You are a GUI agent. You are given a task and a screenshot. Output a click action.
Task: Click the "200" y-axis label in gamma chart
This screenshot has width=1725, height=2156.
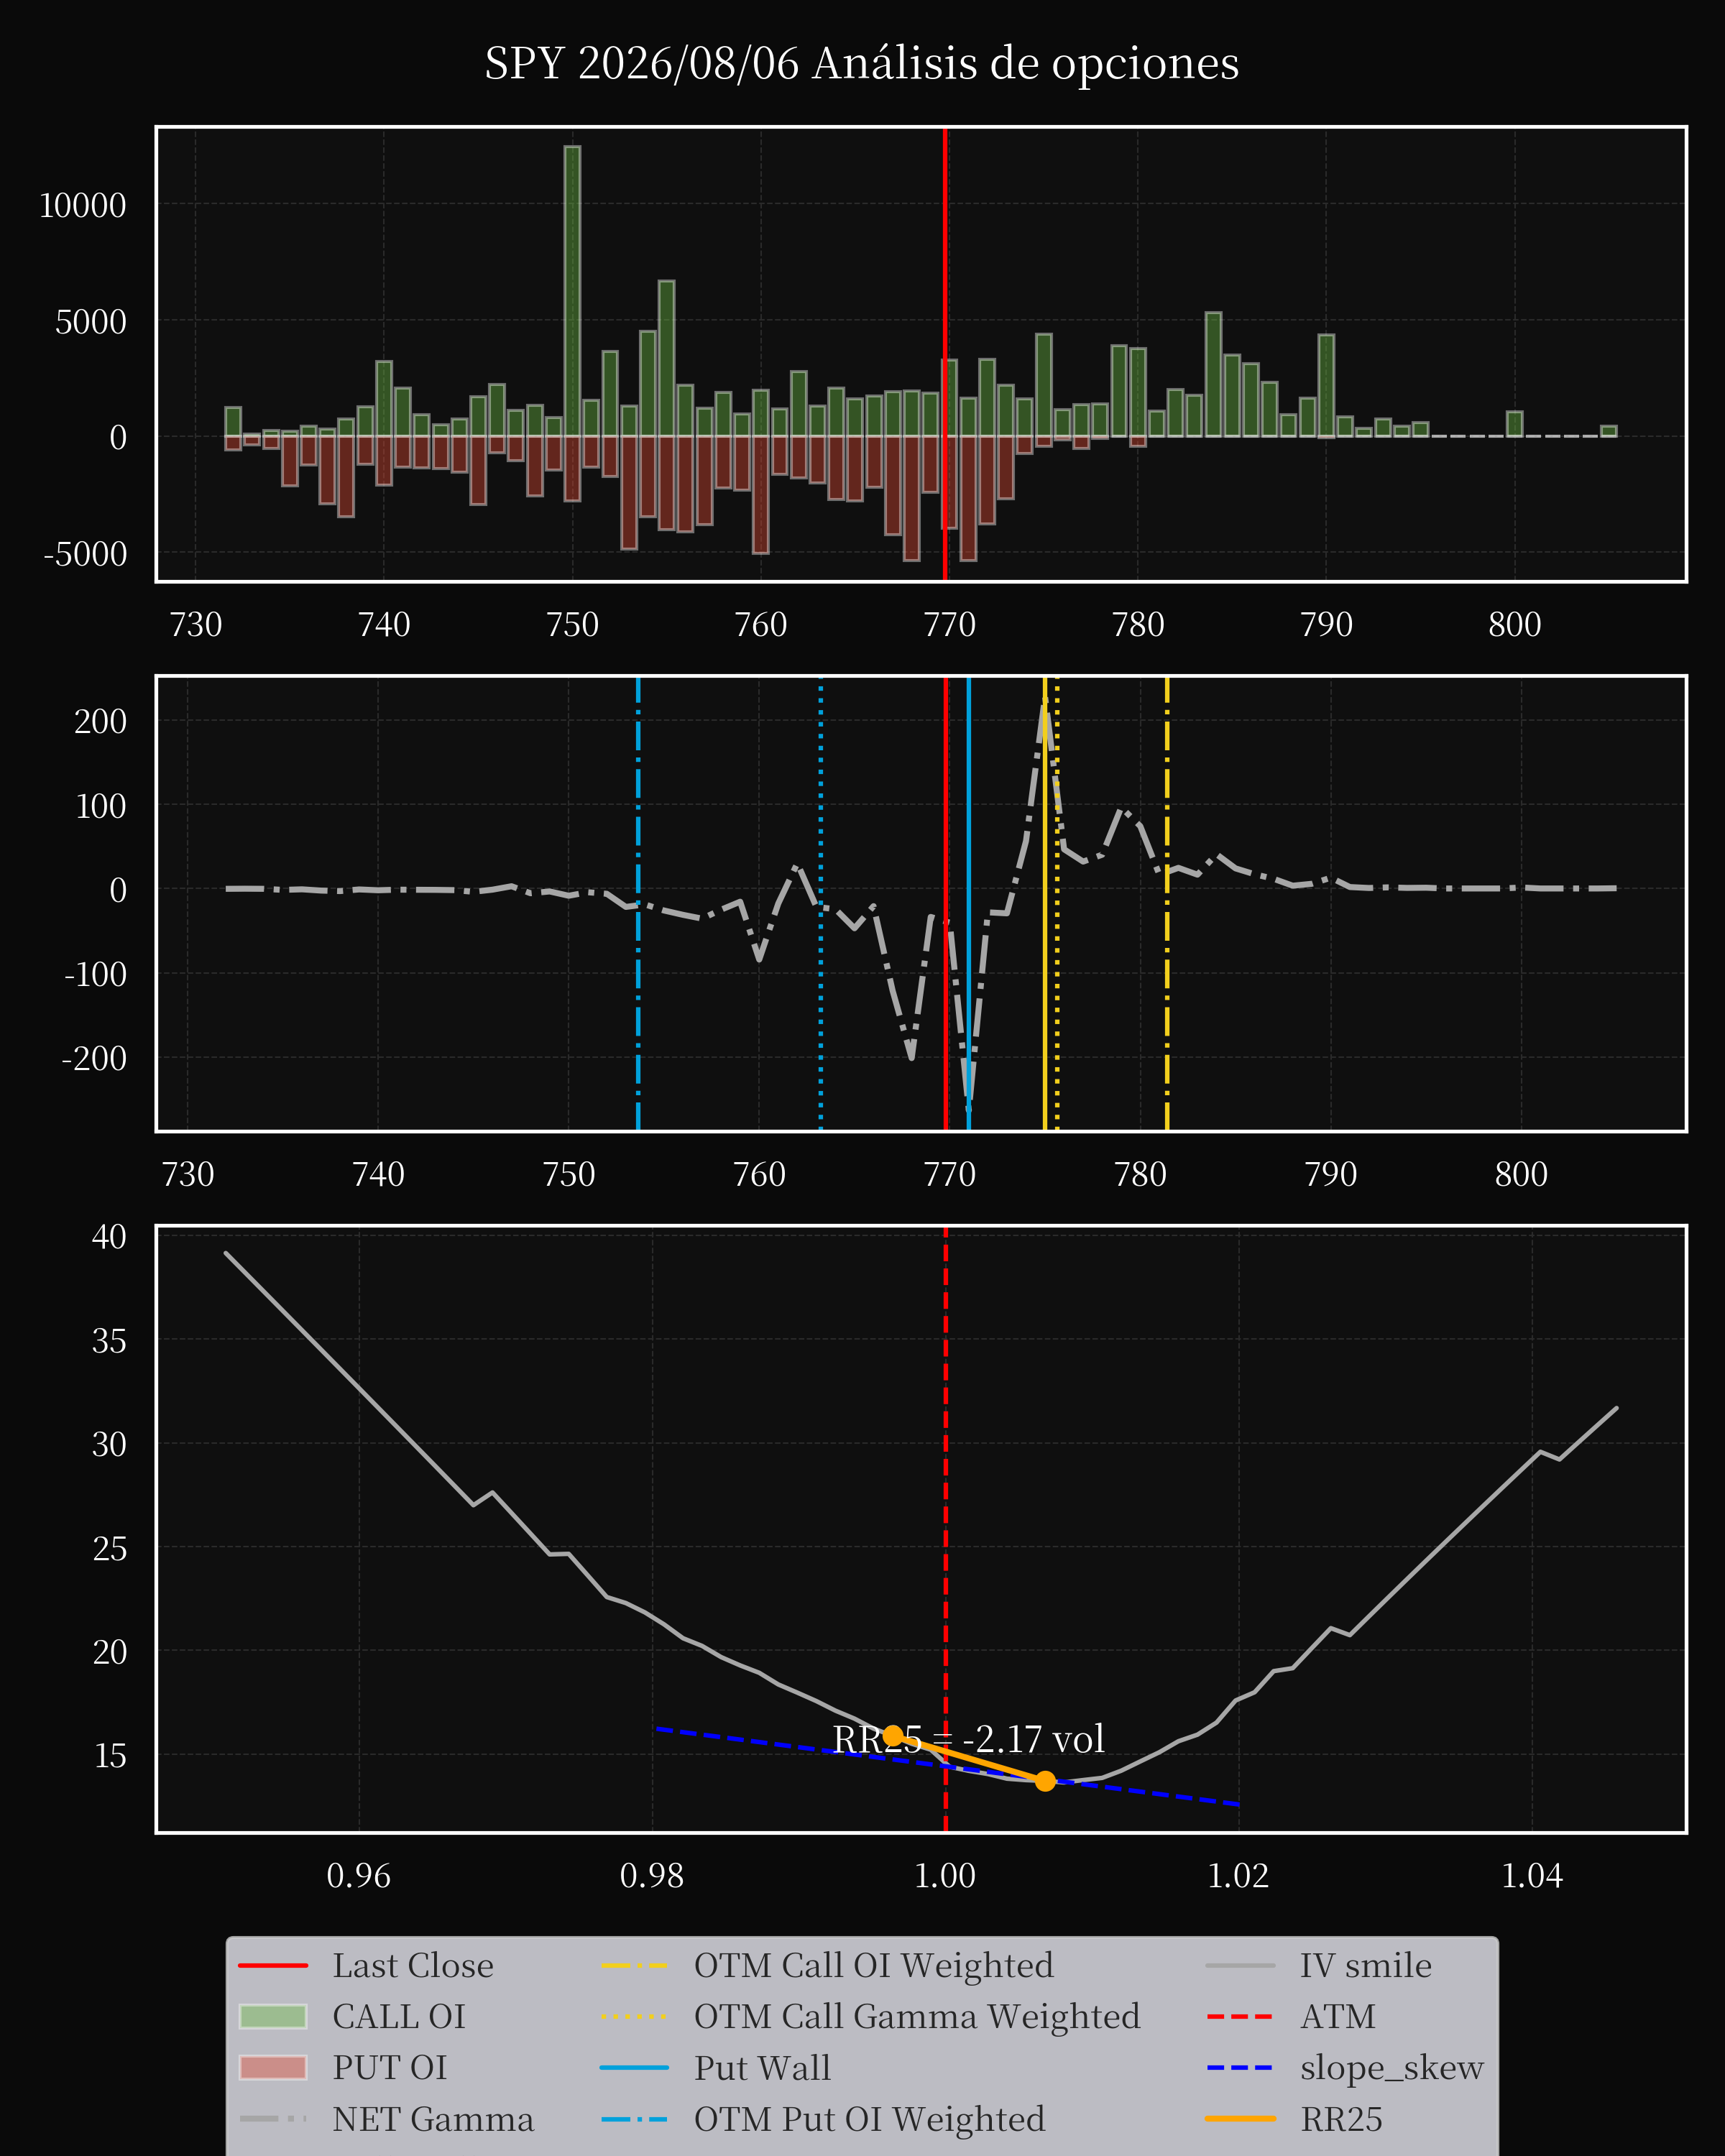[100, 722]
